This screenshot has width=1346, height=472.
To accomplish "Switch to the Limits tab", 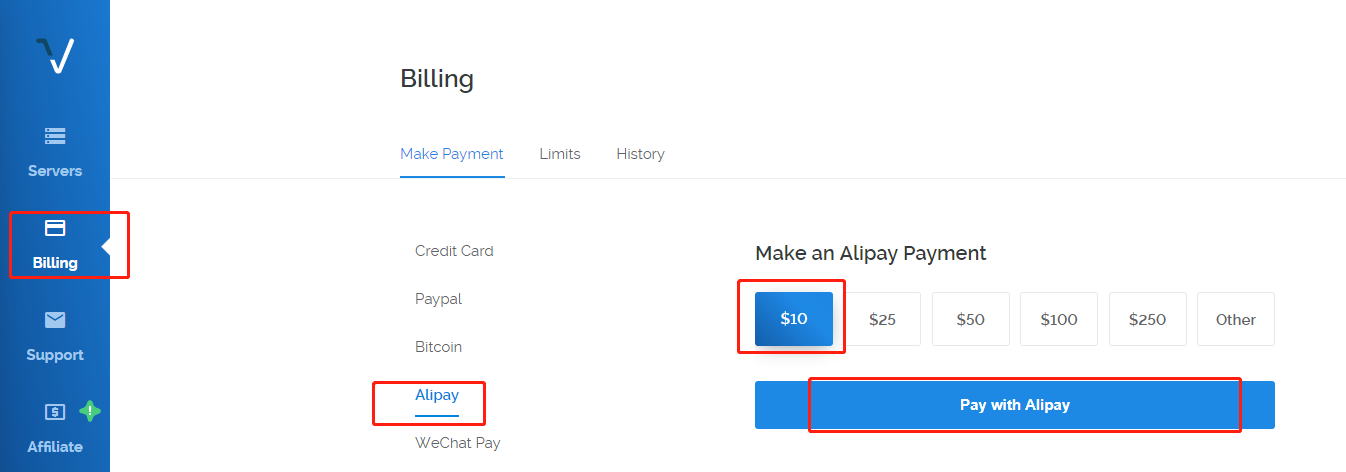I will pos(560,154).
